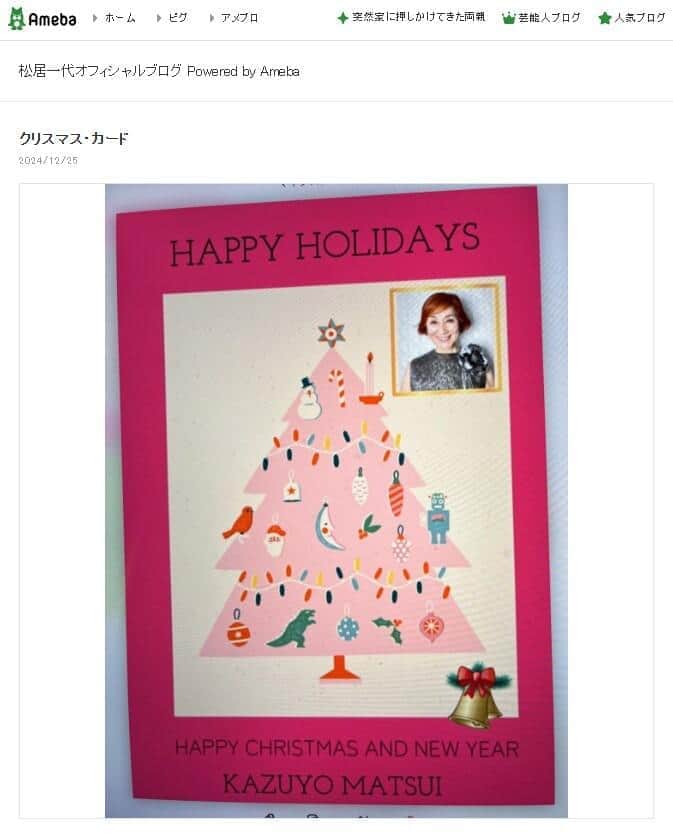Viewport: 673px width, 835px height.
Task: Open the ピグ menu link
Action: tap(178, 18)
